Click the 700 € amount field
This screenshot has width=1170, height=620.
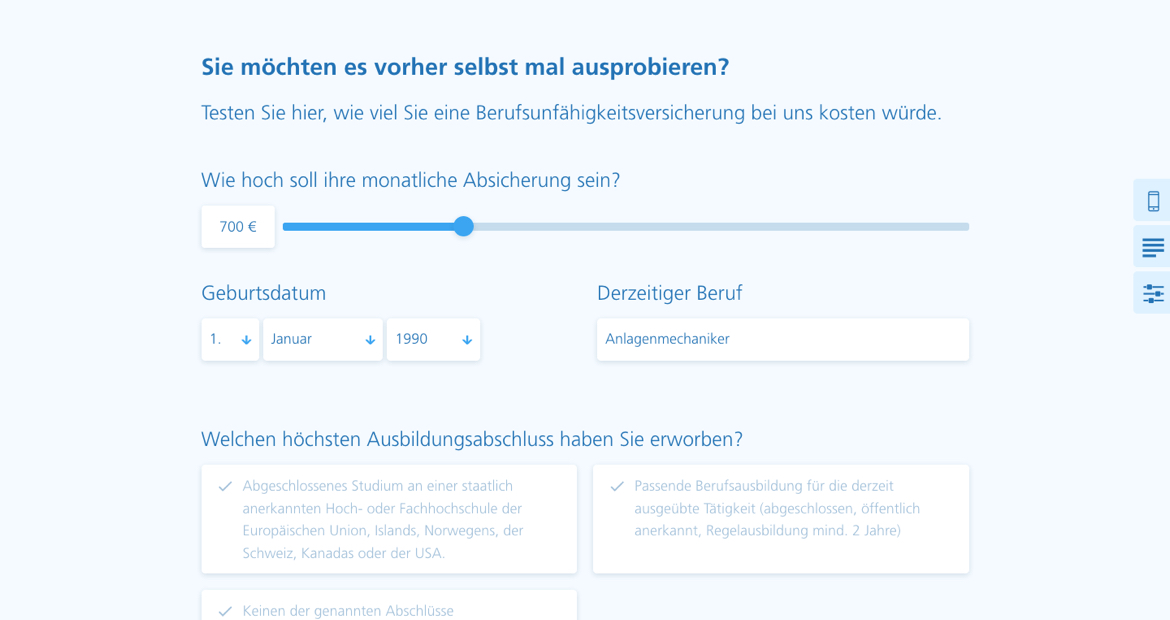[x=238, y=227]
